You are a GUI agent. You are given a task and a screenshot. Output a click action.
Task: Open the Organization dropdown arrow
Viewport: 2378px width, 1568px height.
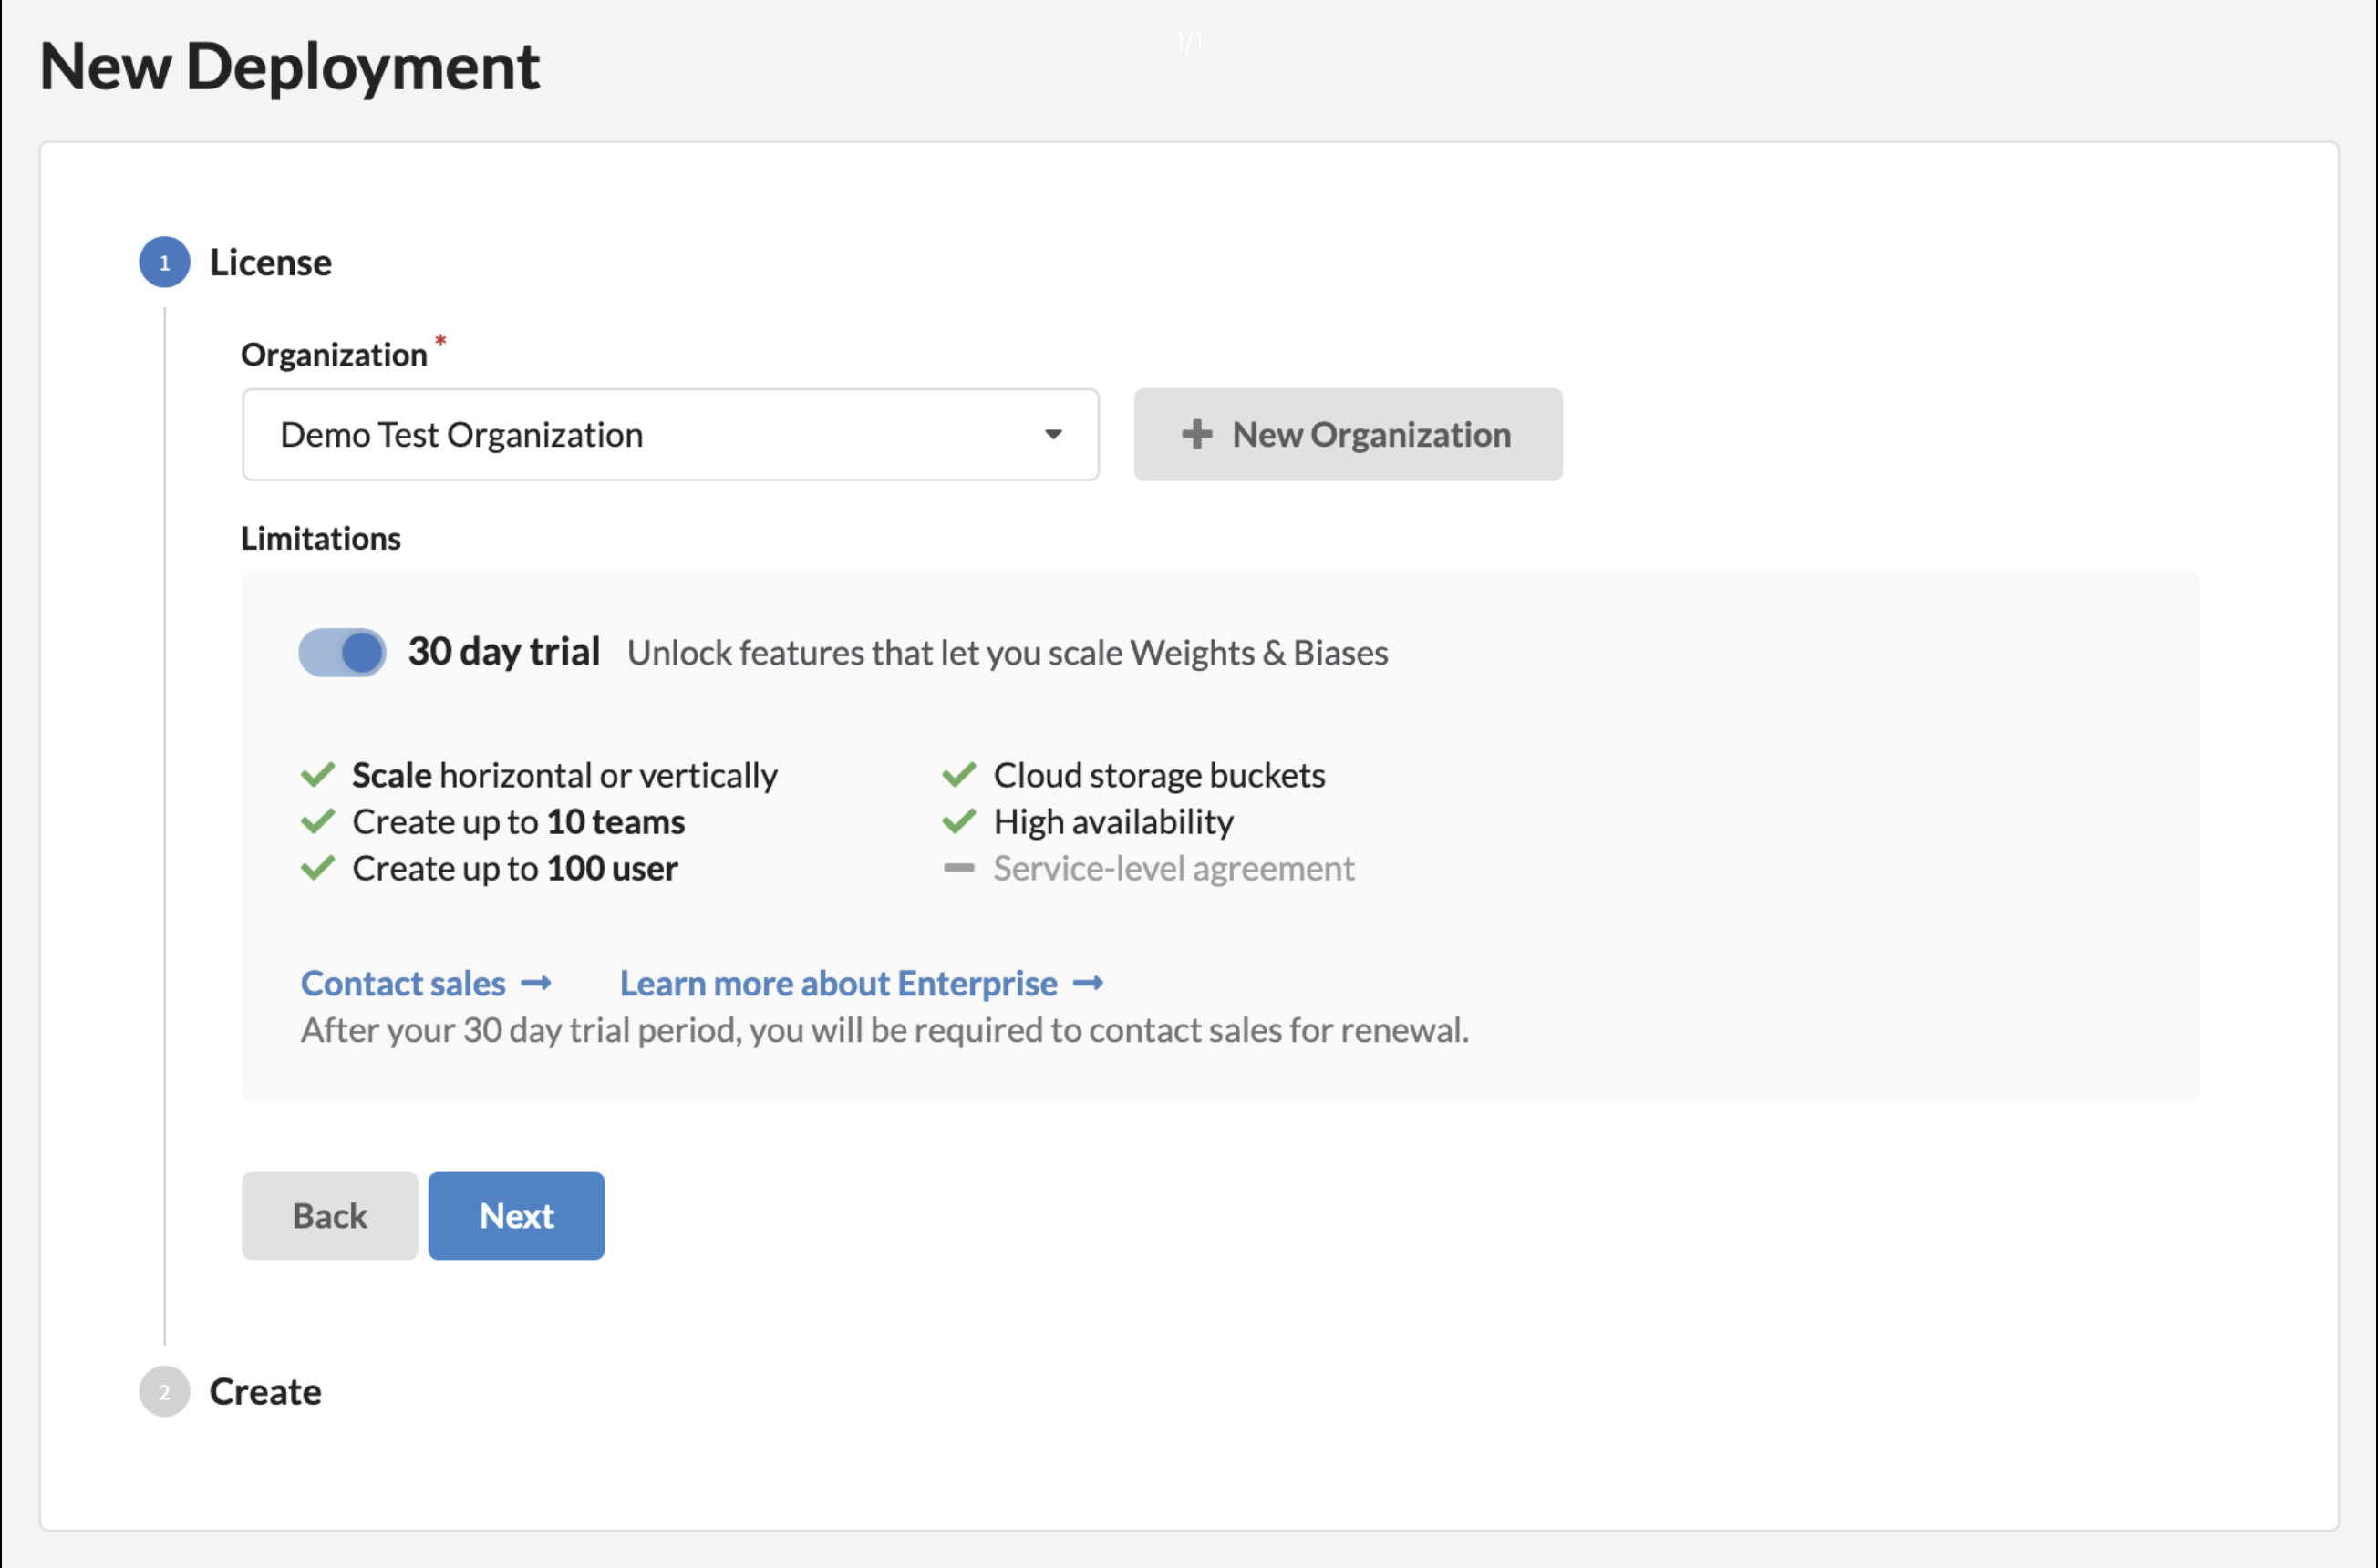coord(1052,434)
